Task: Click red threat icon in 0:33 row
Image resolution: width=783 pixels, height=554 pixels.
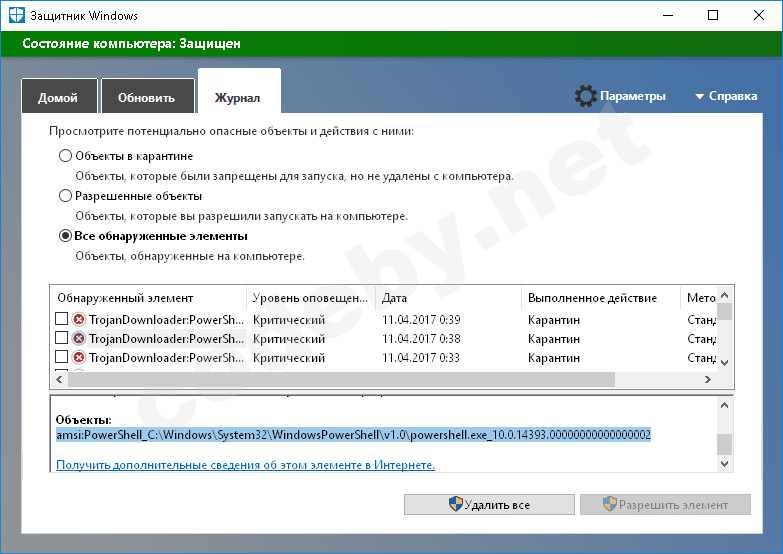Action: pos(79,358)
